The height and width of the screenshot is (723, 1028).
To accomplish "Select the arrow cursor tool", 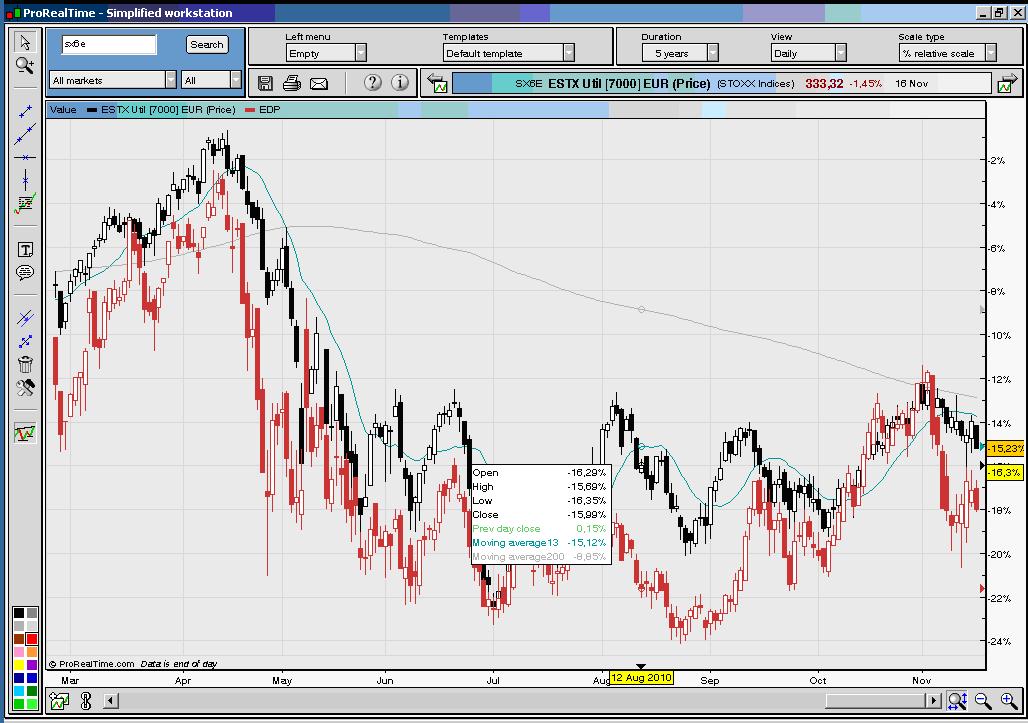I will pos(25,43).
